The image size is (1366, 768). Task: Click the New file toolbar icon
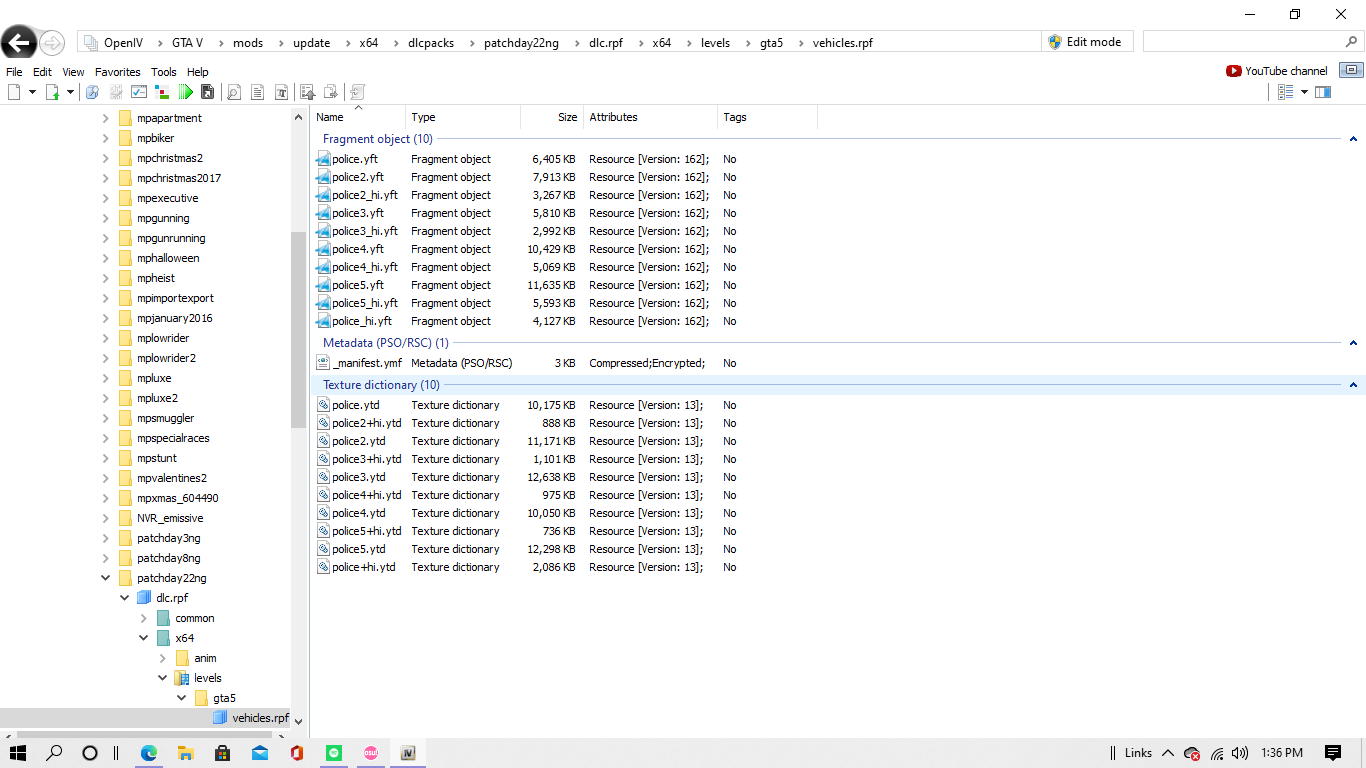click(x=14, y=92)
